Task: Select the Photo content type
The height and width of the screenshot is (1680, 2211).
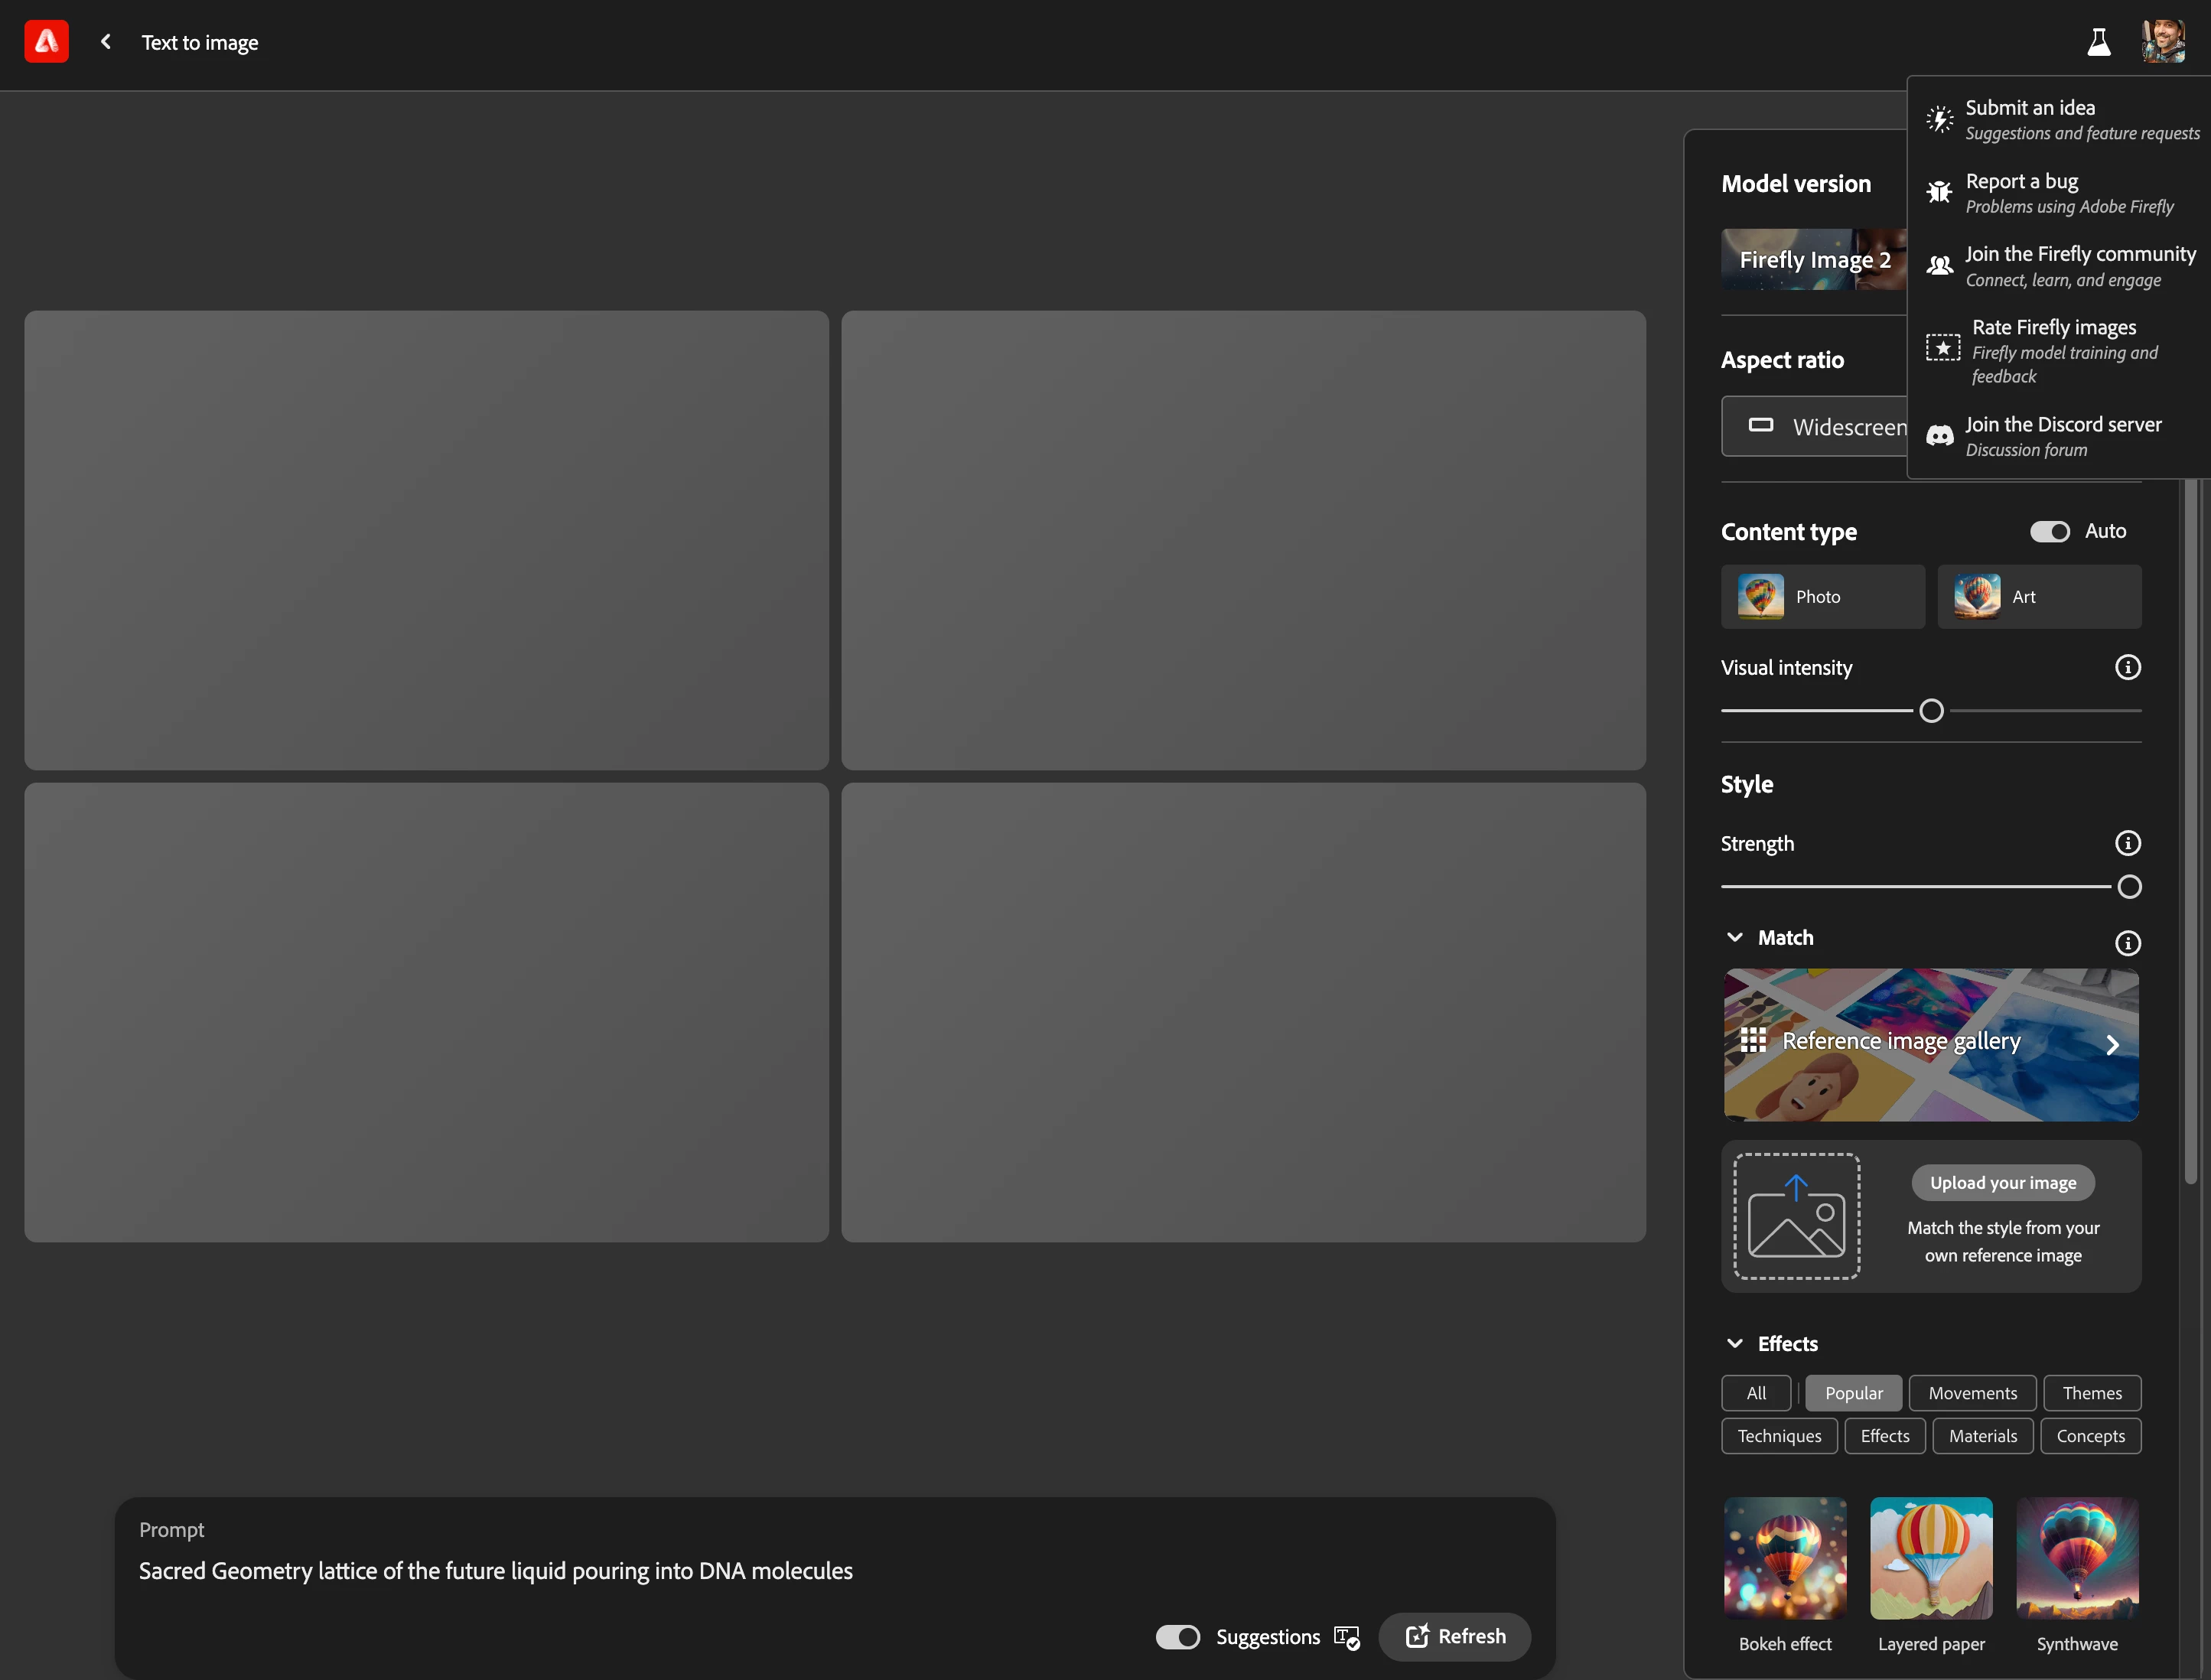Action: [1822, 597]
